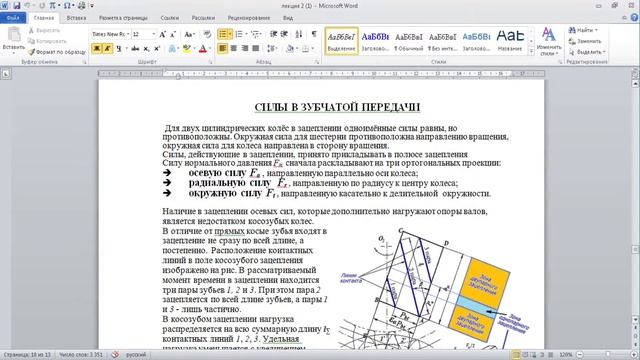Image resolution: width=640 pixels, height=360 pixels.
Task: Apply red font color
Action: click(x=203, y=49)
